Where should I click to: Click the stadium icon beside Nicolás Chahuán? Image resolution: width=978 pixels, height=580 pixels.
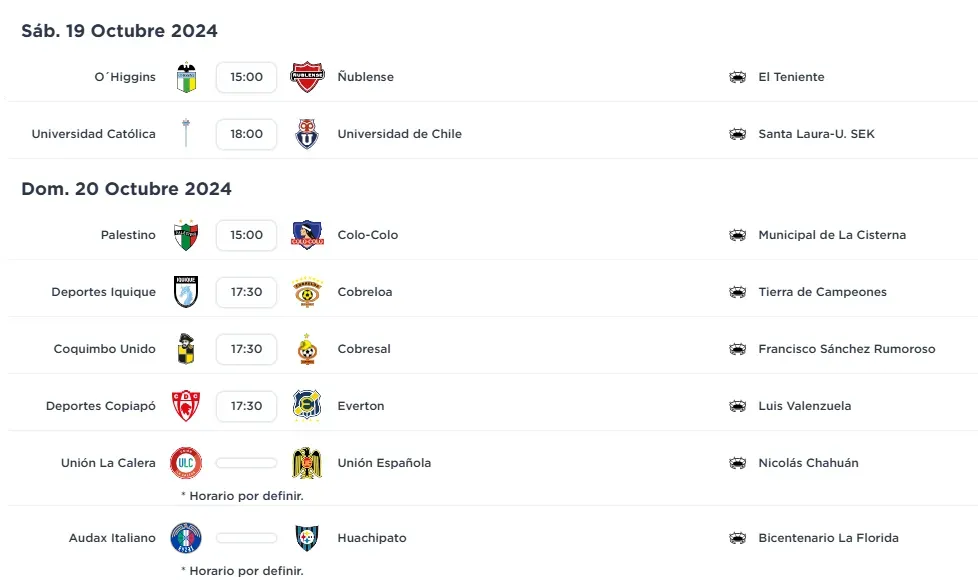click(x=737, y=463)
